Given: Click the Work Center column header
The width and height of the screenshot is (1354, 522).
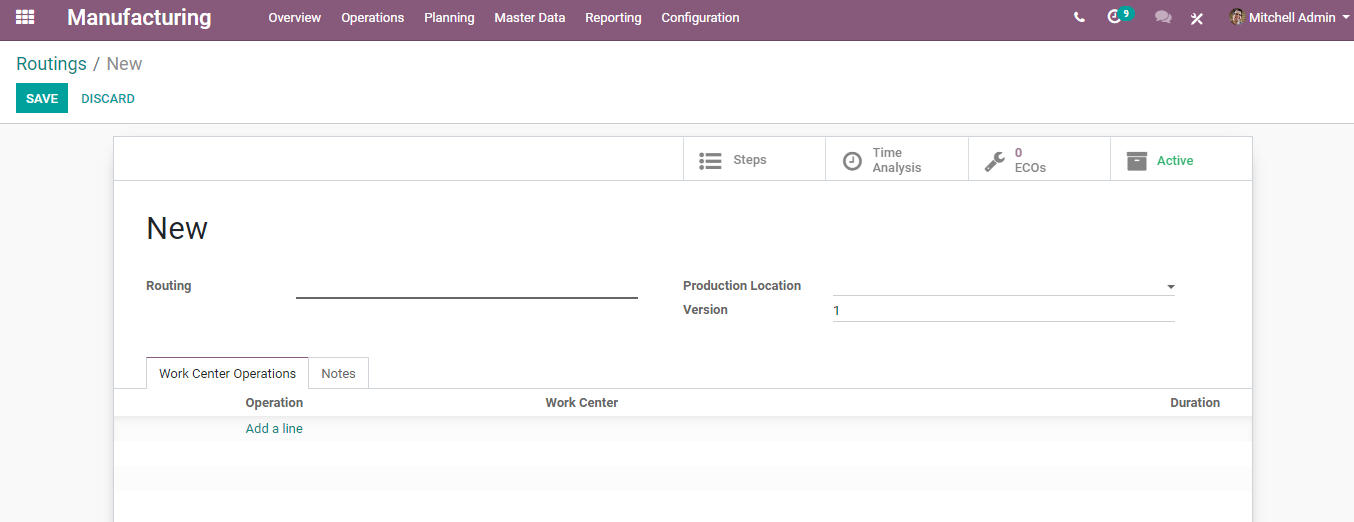Looking at the screenshot, I should (x=581, y=402).
